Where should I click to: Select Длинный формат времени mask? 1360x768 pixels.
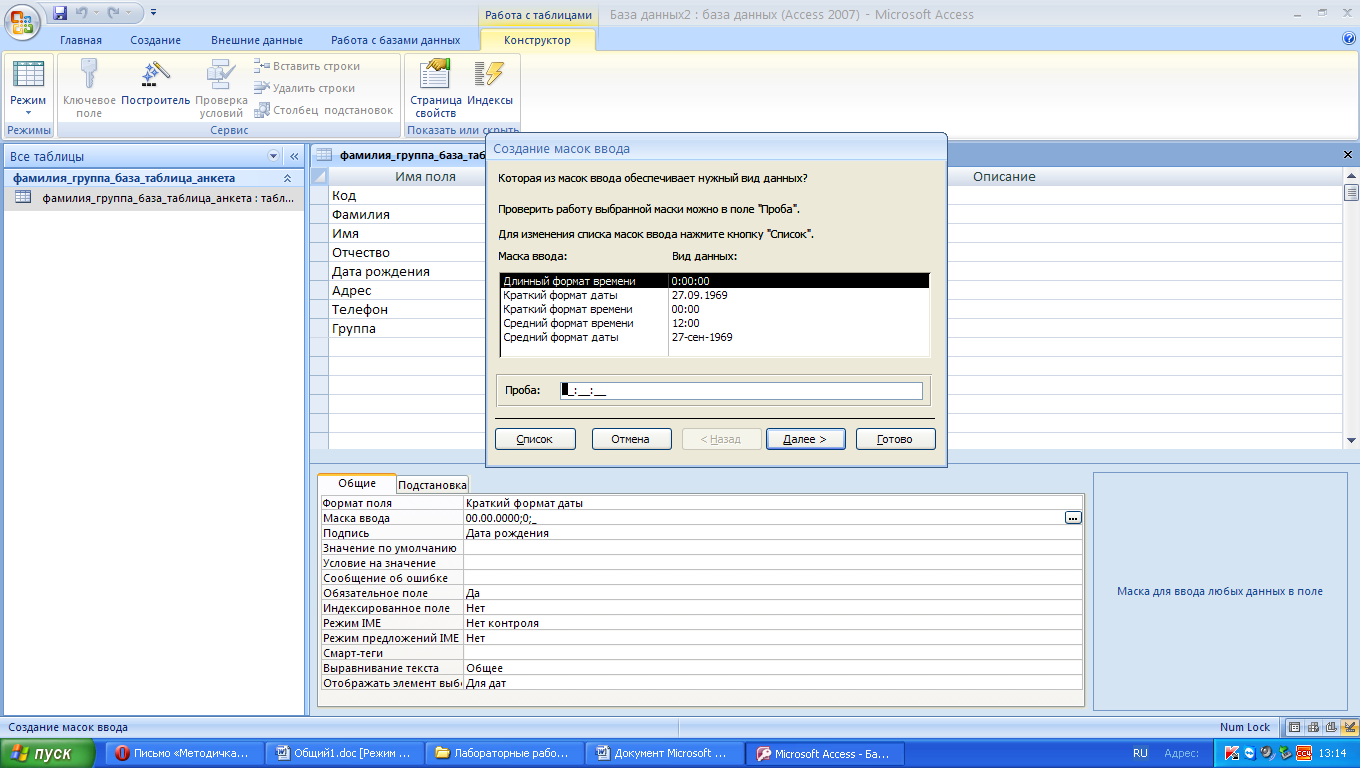click(714, 281)
